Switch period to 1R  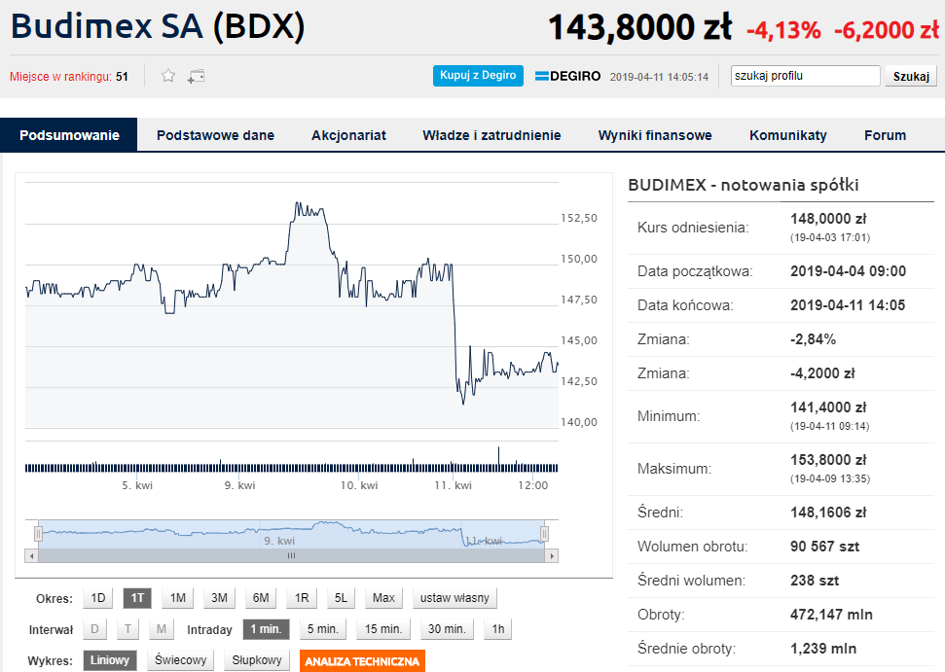(302, 598)
